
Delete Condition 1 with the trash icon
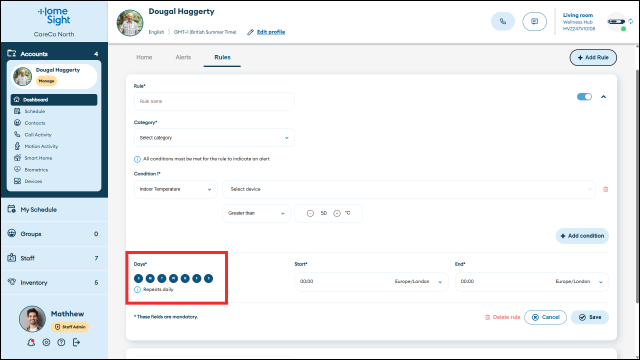(606, 189)
